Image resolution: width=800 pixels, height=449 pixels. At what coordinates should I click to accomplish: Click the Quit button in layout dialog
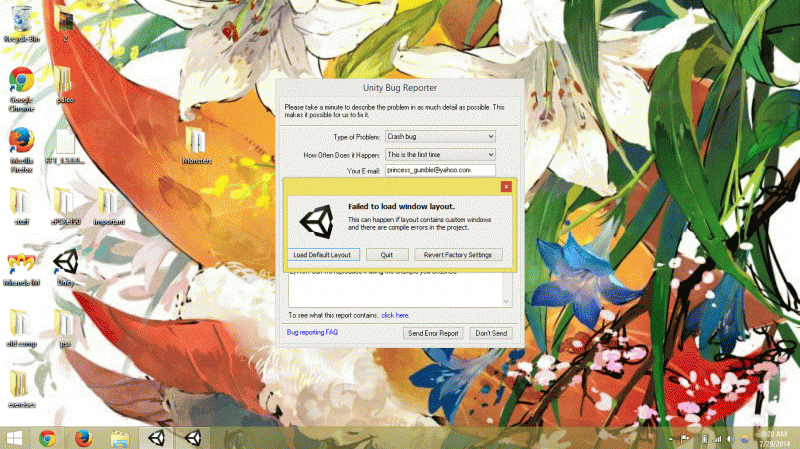coord(387,255)
